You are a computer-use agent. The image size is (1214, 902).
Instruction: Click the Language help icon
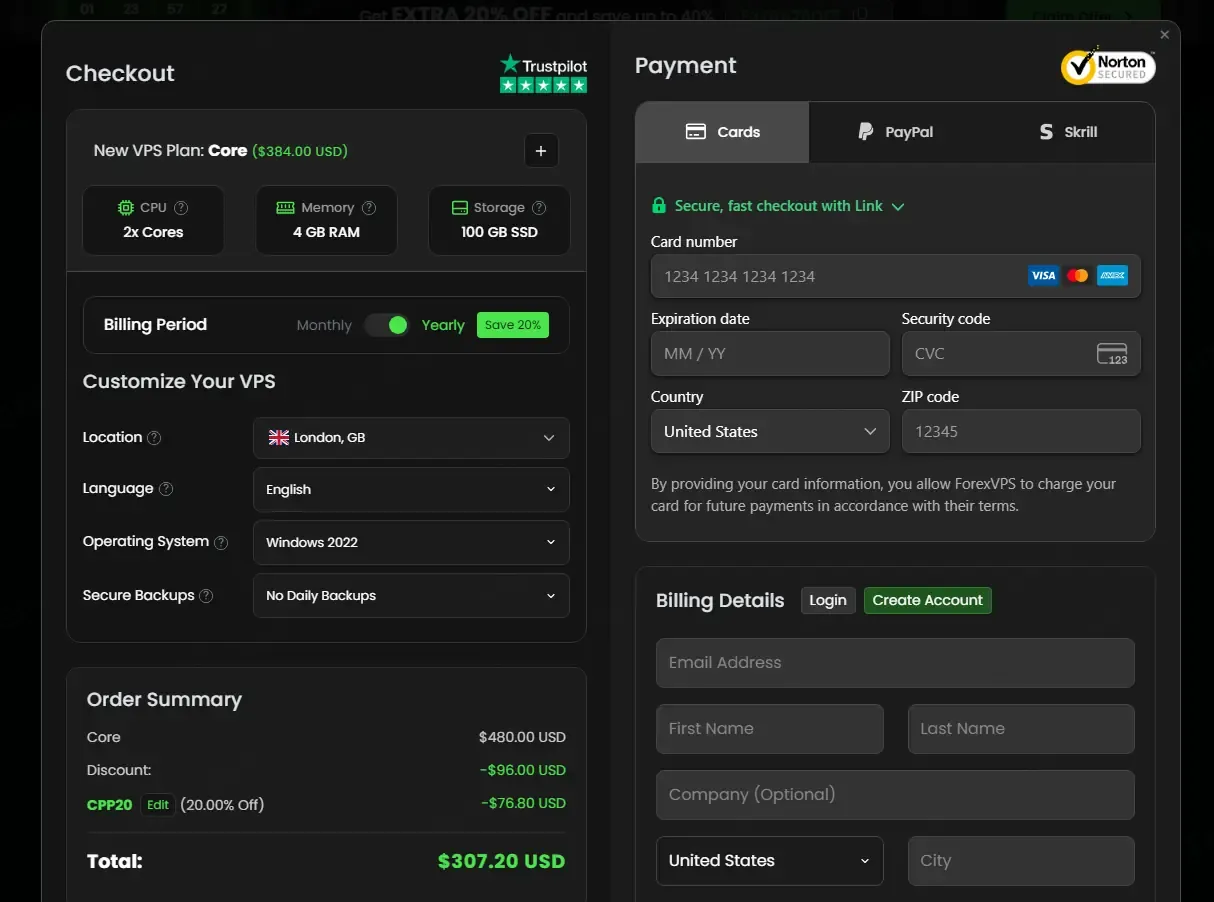pos(166,489)
